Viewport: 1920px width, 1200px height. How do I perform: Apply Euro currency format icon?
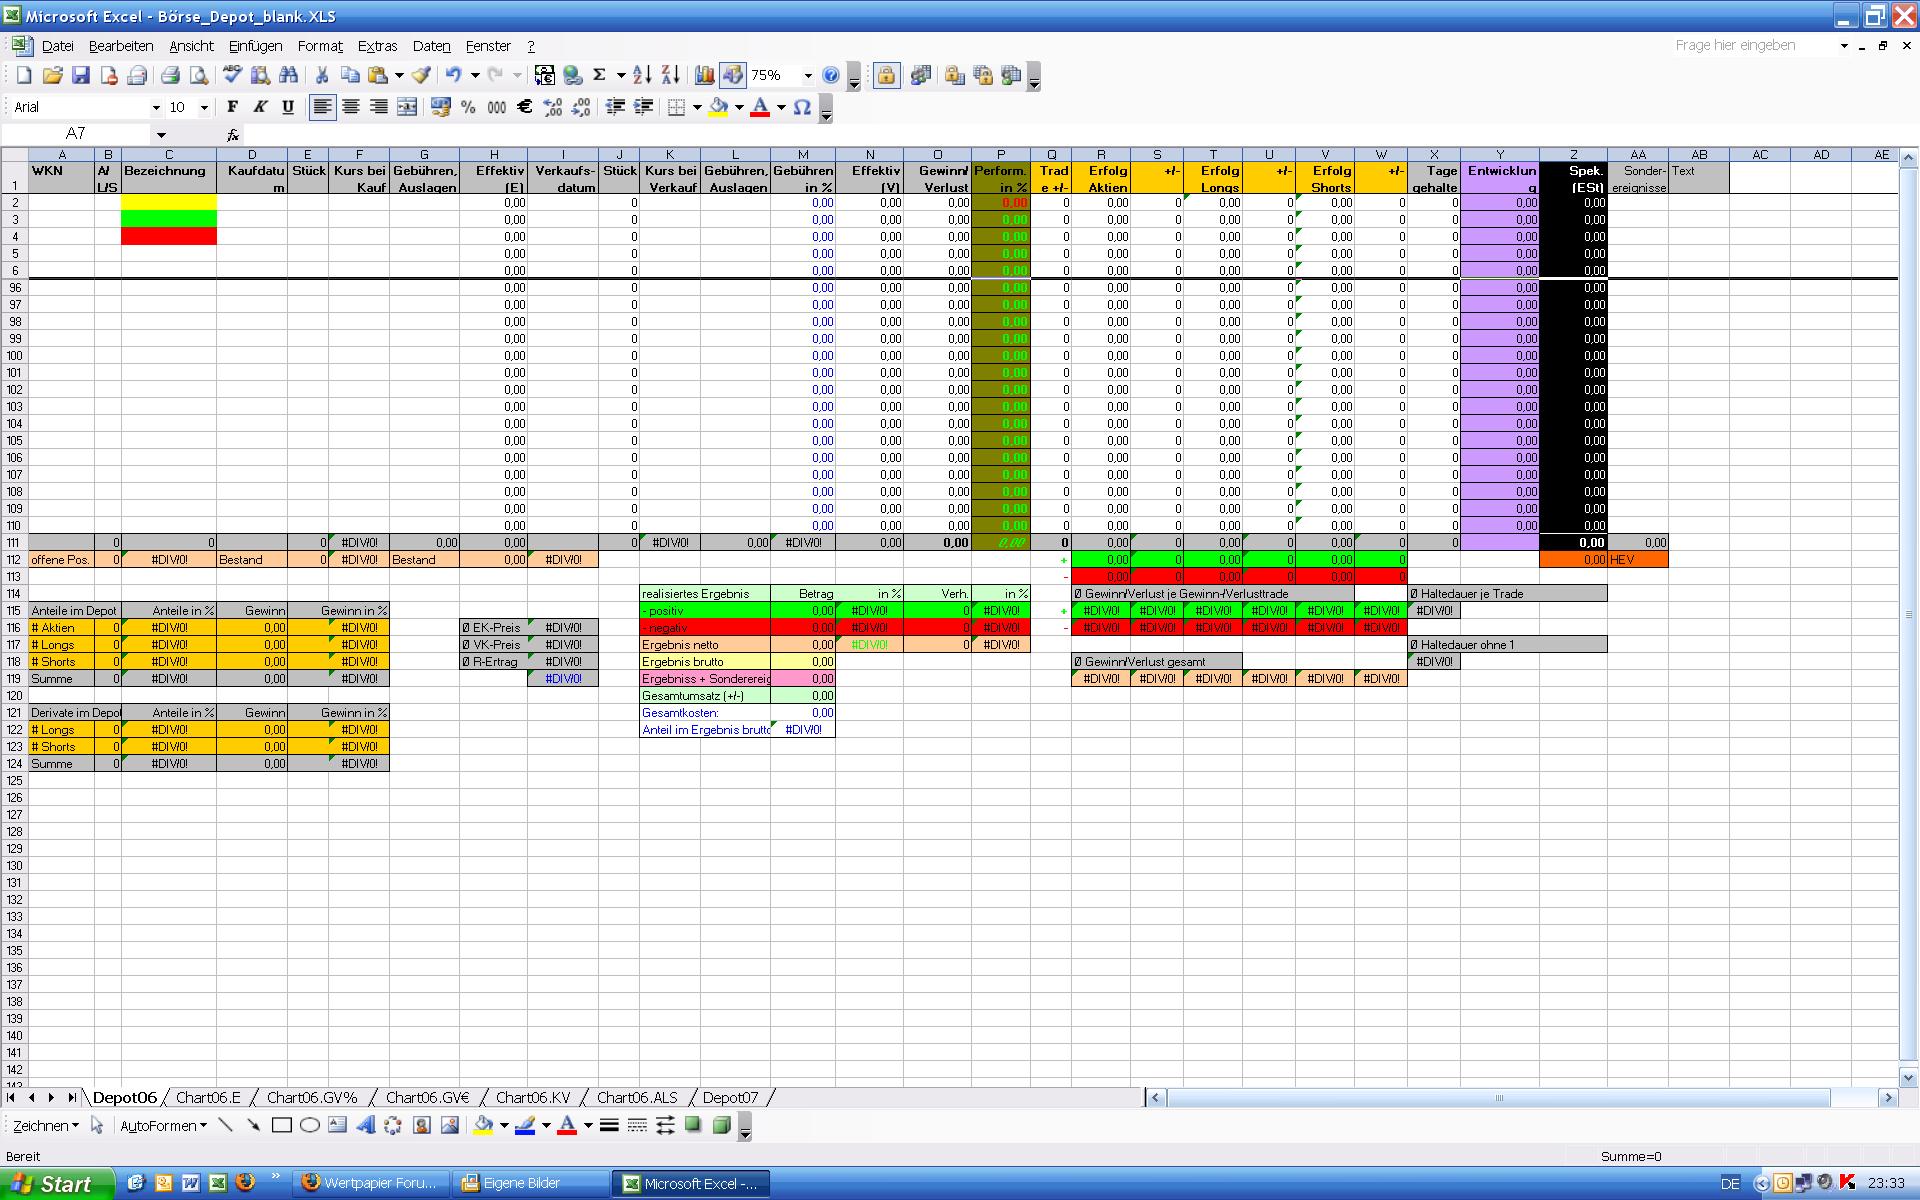coord(524,107)
